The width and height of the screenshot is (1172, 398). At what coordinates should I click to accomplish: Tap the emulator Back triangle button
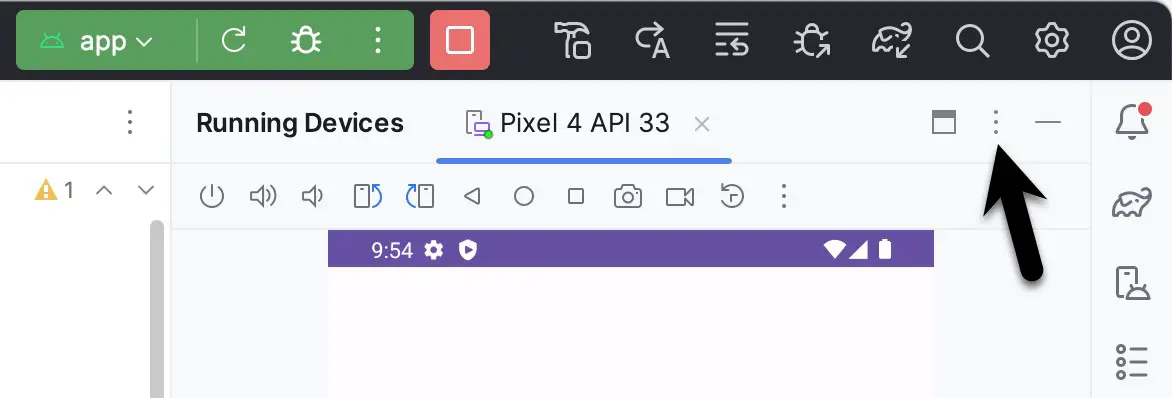[472, 197]
